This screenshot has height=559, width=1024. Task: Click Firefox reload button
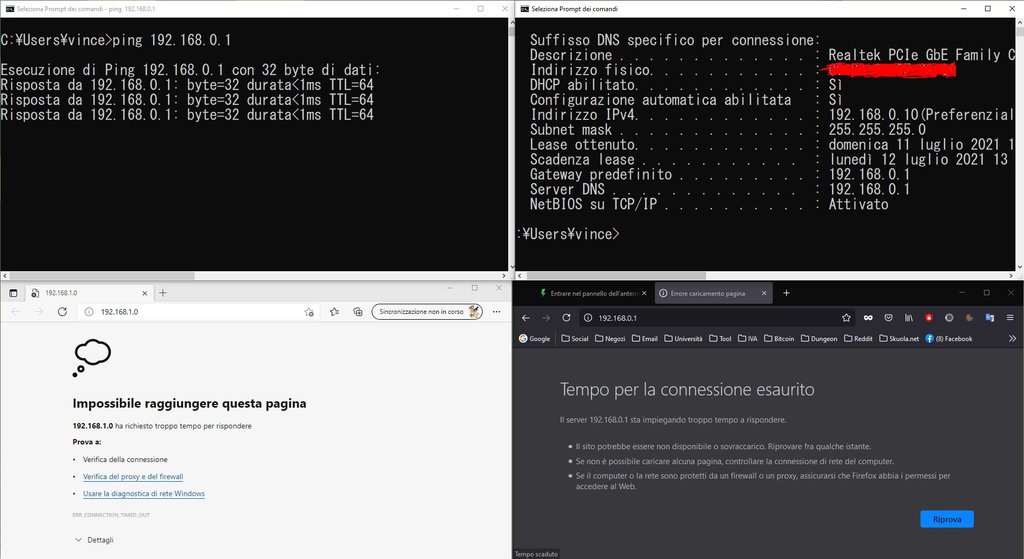coord(567,318)
